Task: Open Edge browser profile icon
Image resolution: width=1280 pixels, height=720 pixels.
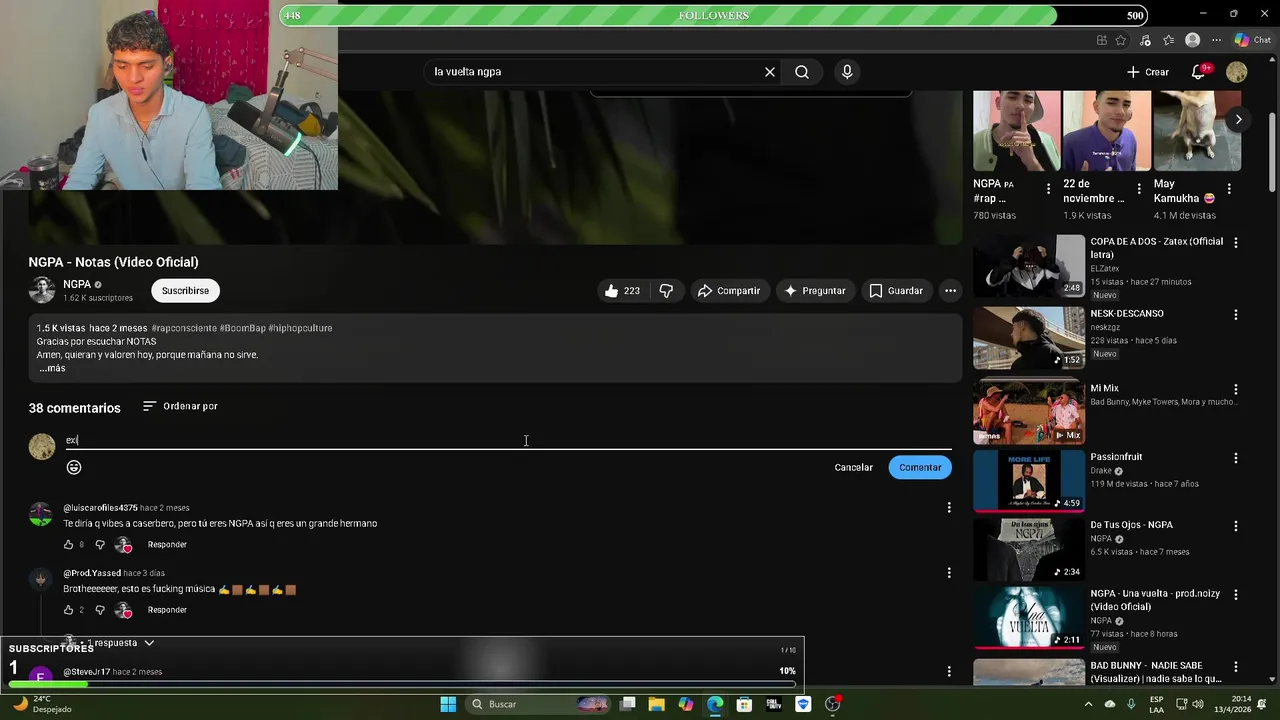Action: [1192, 40]
